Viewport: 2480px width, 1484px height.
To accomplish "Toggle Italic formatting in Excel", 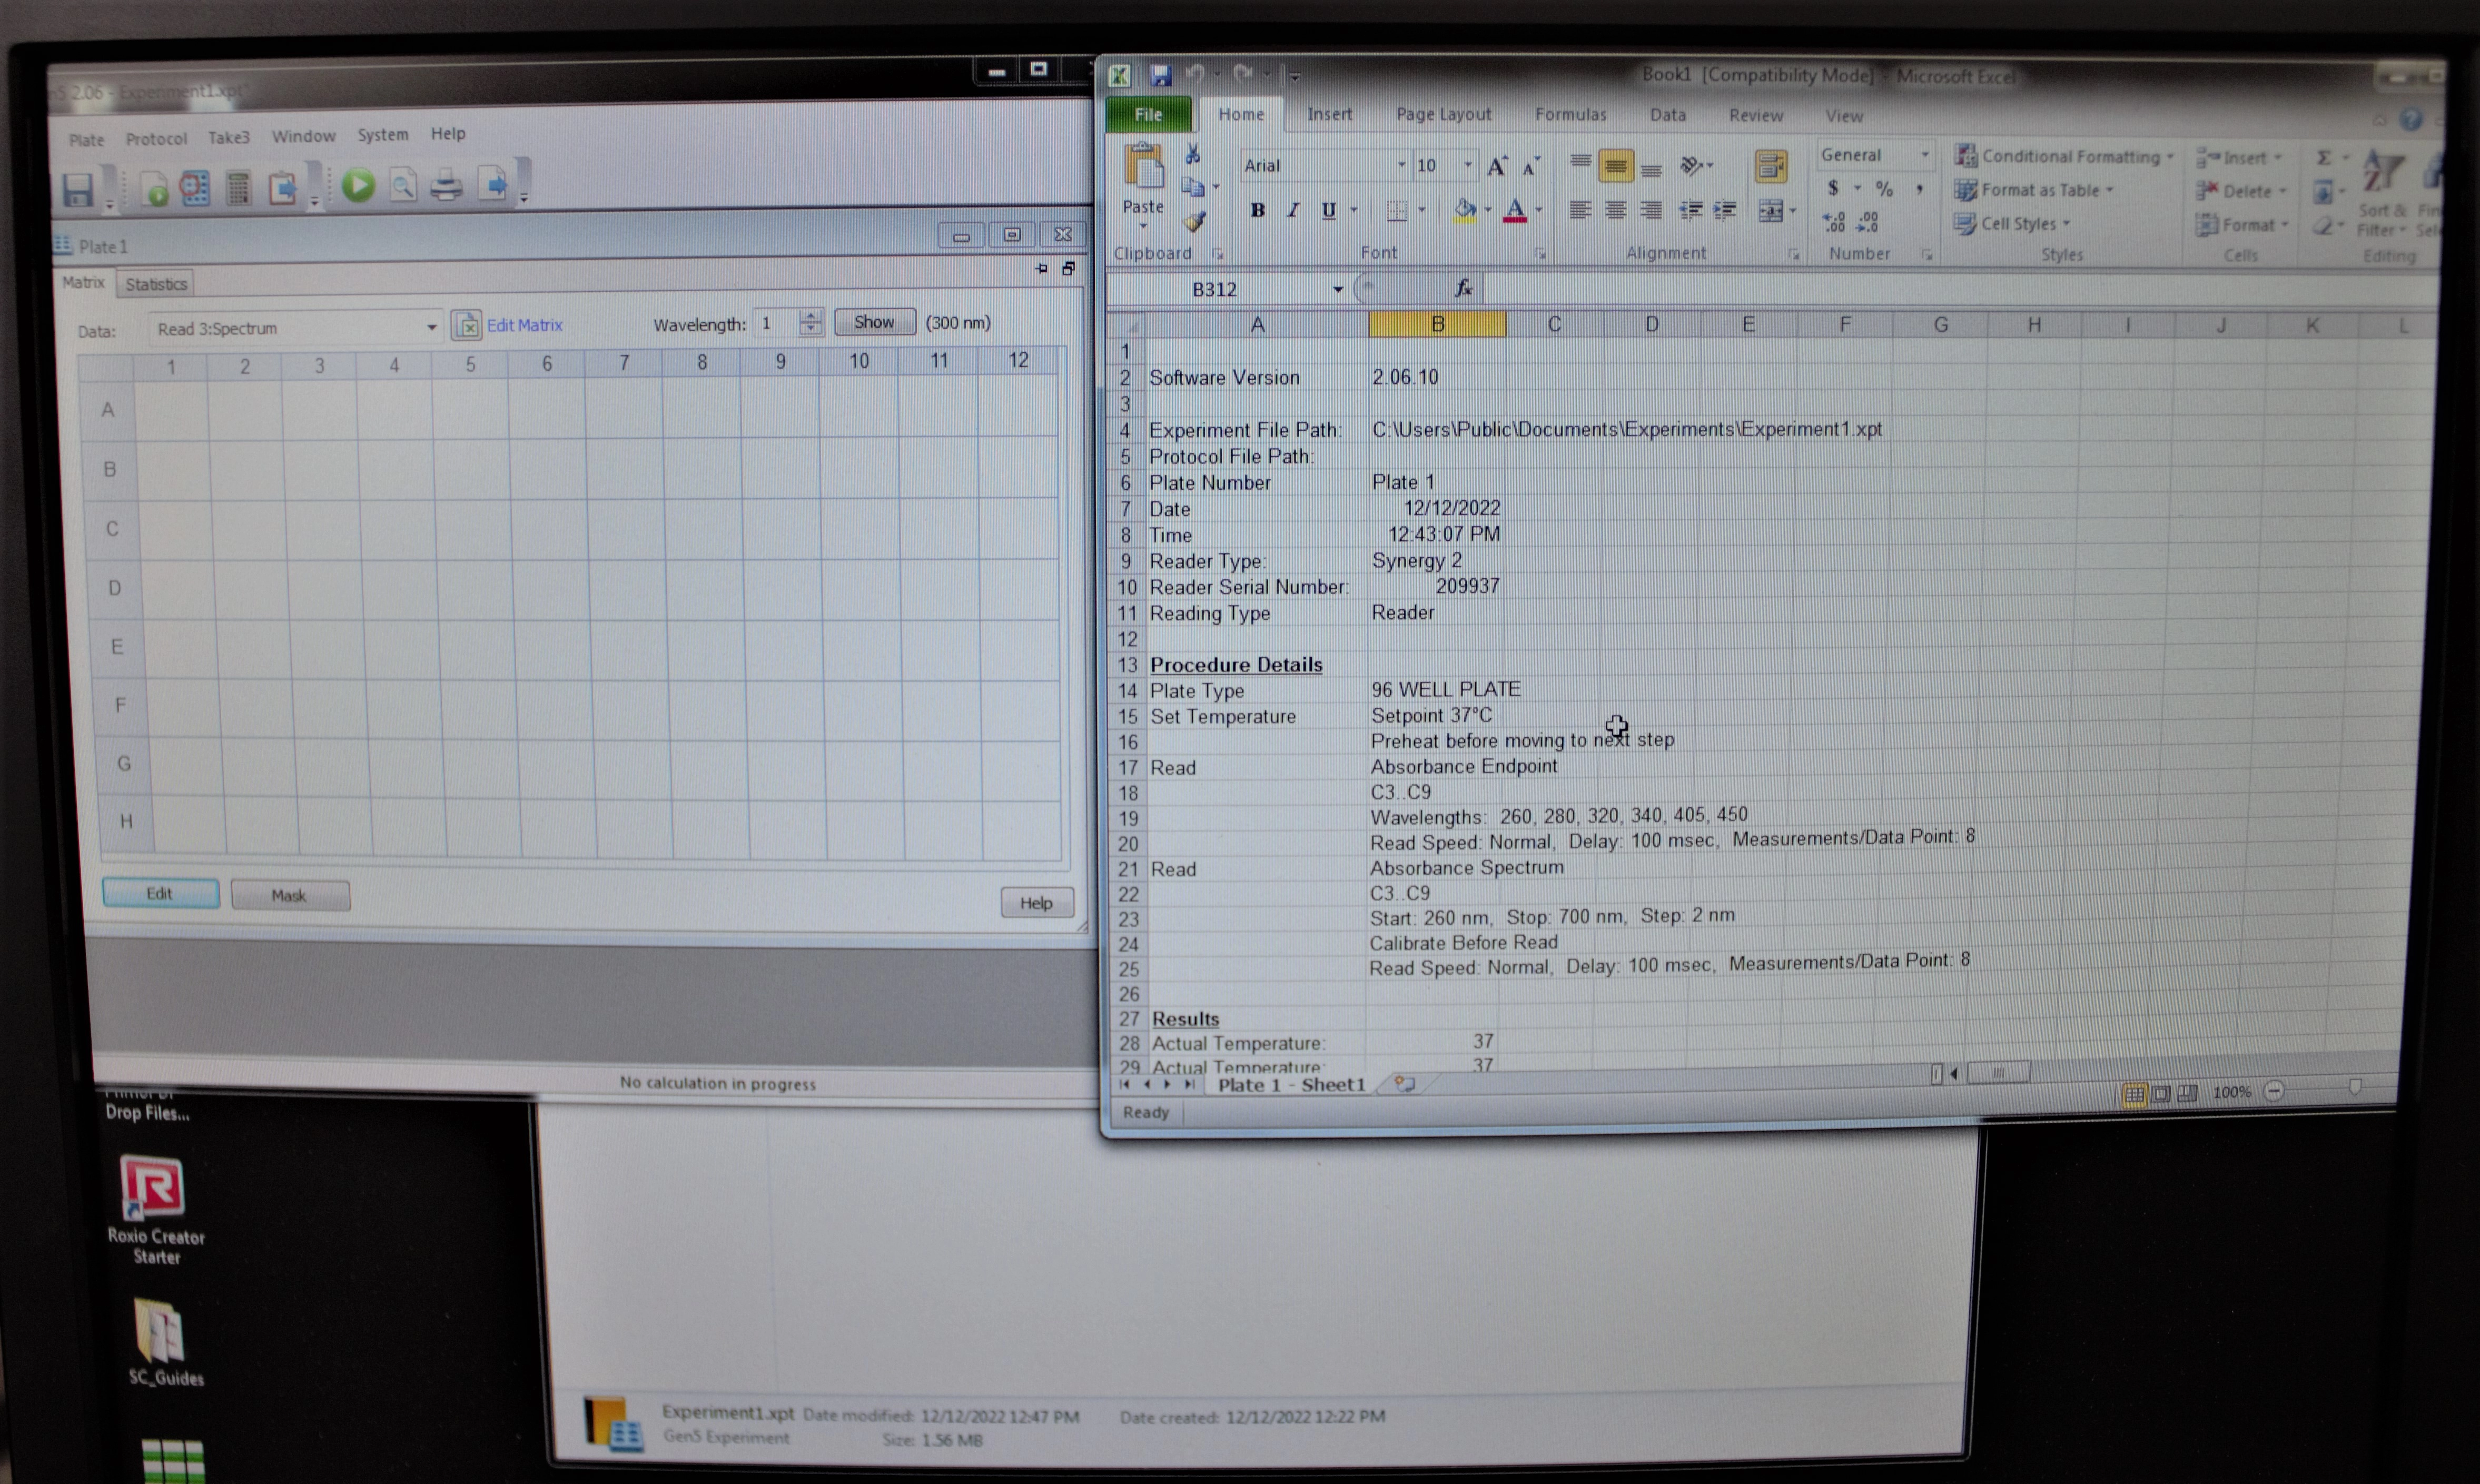I will click(1292, 210).
